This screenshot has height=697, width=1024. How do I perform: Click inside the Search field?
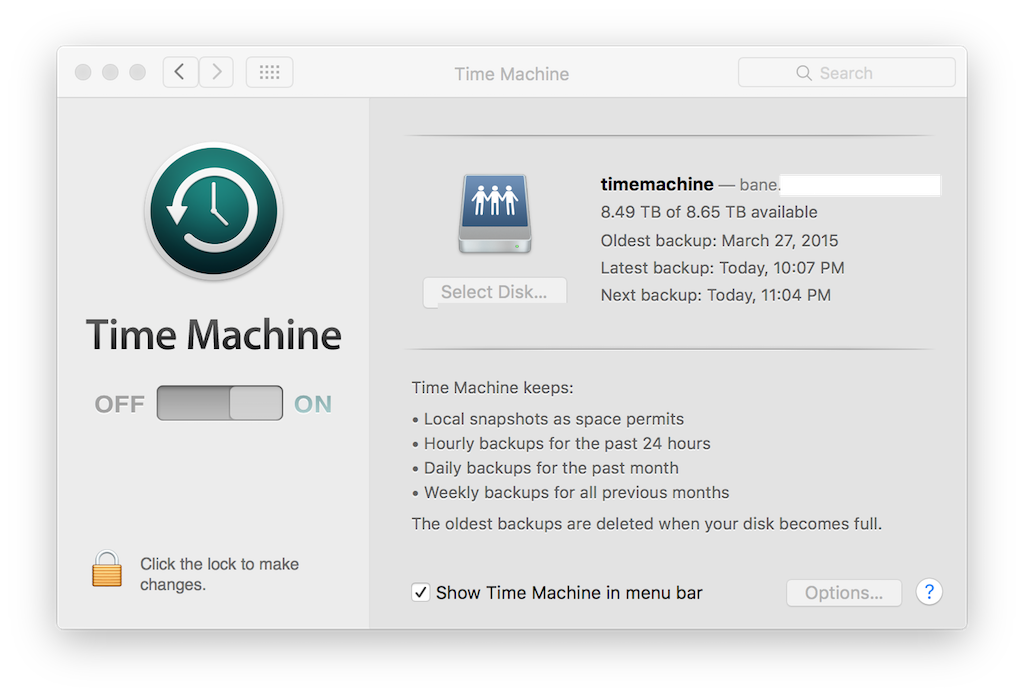click(x=846, y=73)
